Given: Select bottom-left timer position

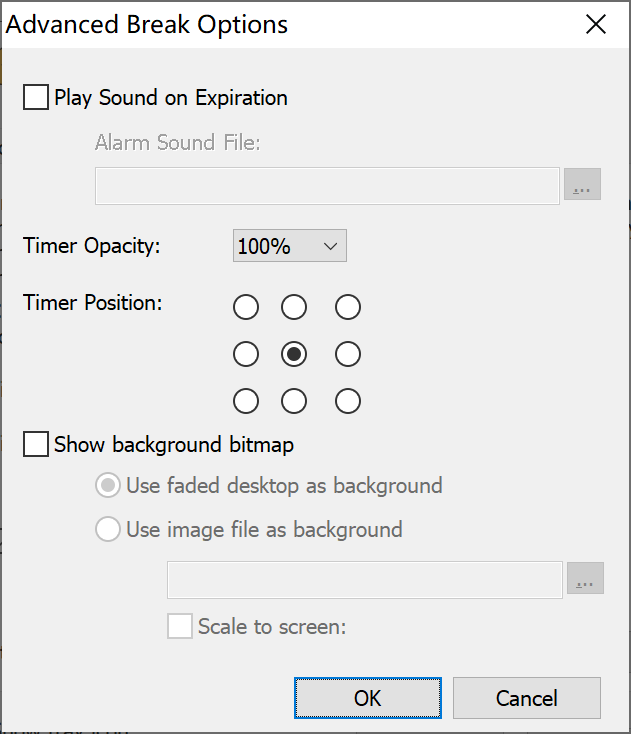Looking at the screenshot, I should (x=246, y=401).
